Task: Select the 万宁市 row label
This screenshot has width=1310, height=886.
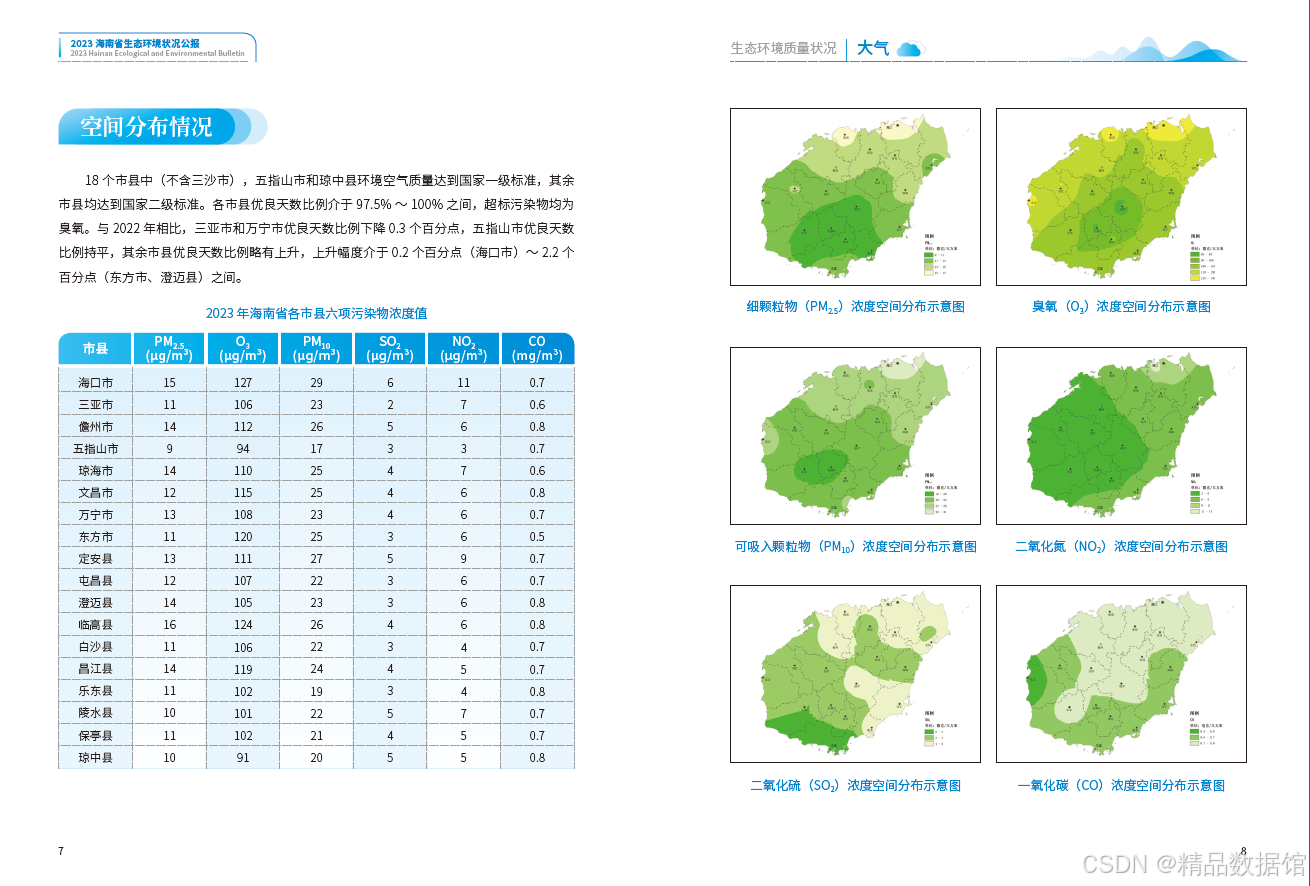Action: 96,515
